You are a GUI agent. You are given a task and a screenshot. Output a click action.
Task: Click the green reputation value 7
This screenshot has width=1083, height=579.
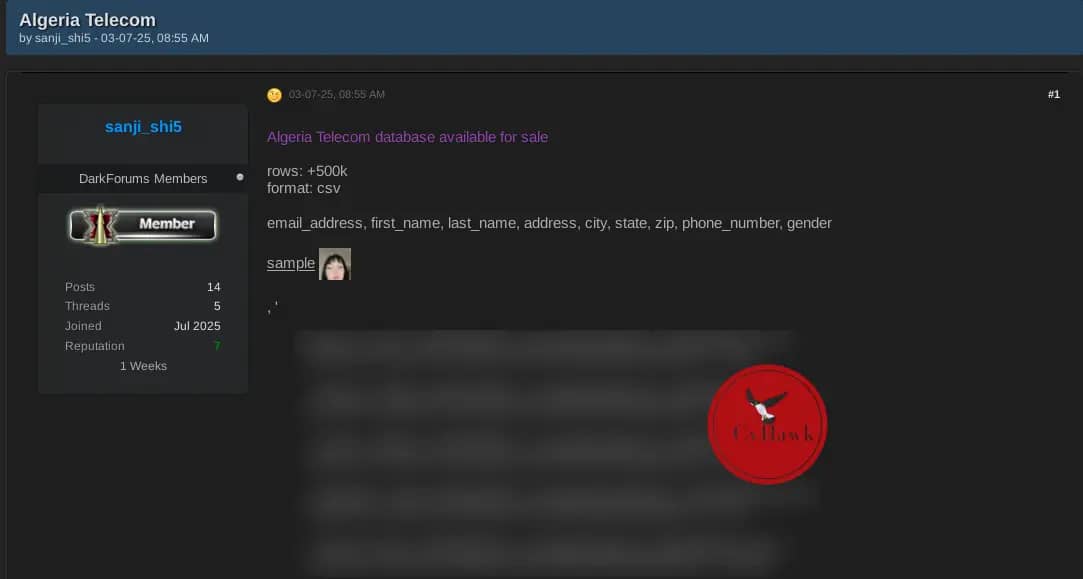[217, 345]
